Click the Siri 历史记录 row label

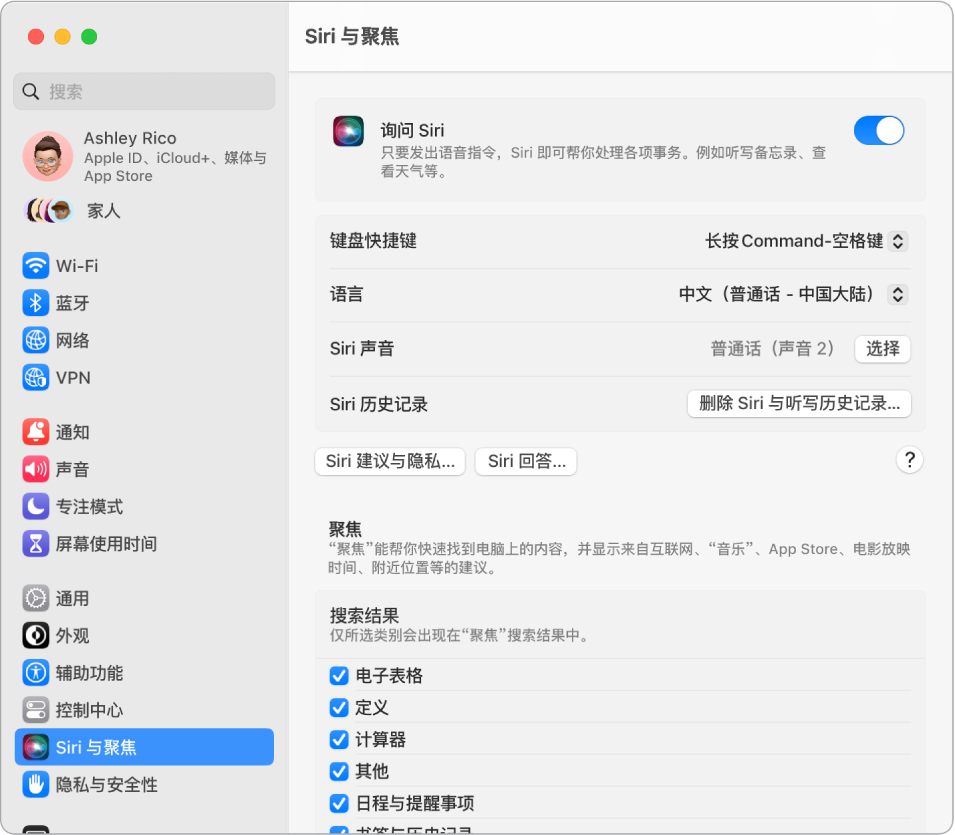379,404
